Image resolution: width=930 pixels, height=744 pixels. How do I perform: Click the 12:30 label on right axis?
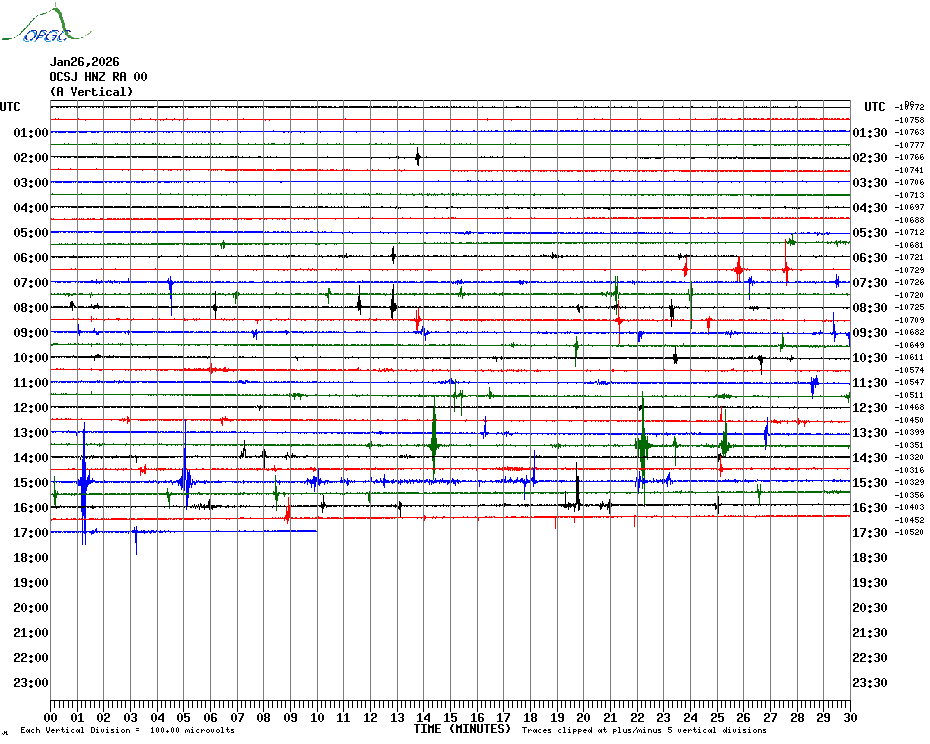click(x=868, y=408)
